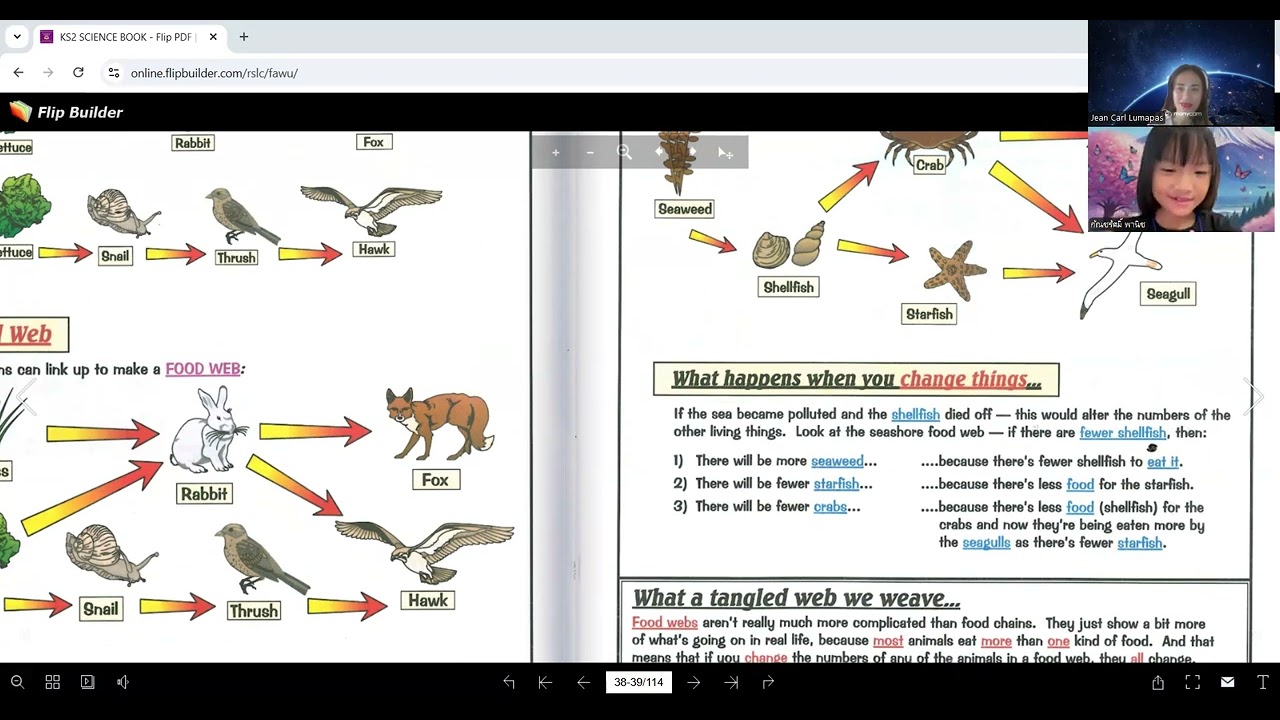1280x720 pixels.
Task: Go forward using the curved right arrow
Action: pos(768,682)
